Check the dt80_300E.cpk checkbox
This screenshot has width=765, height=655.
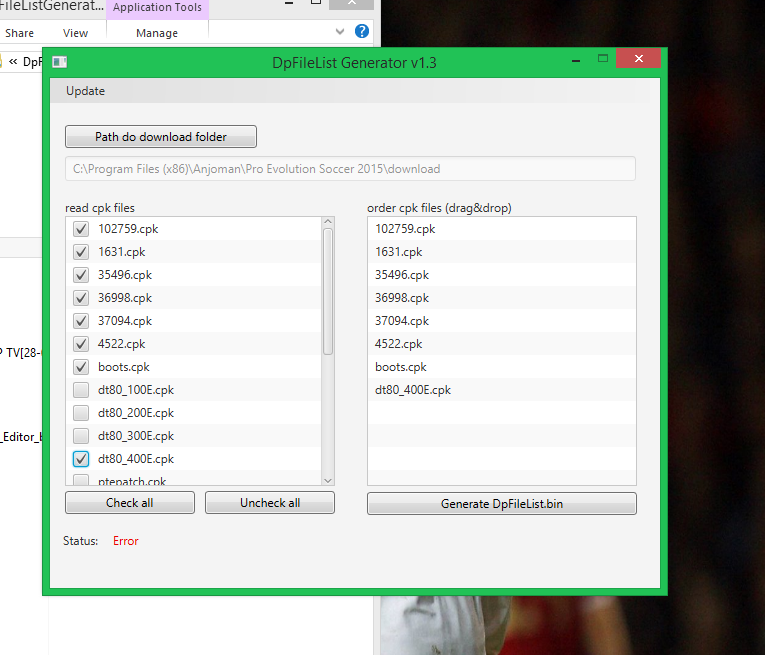pyautogui.click(x=81, y=436)
